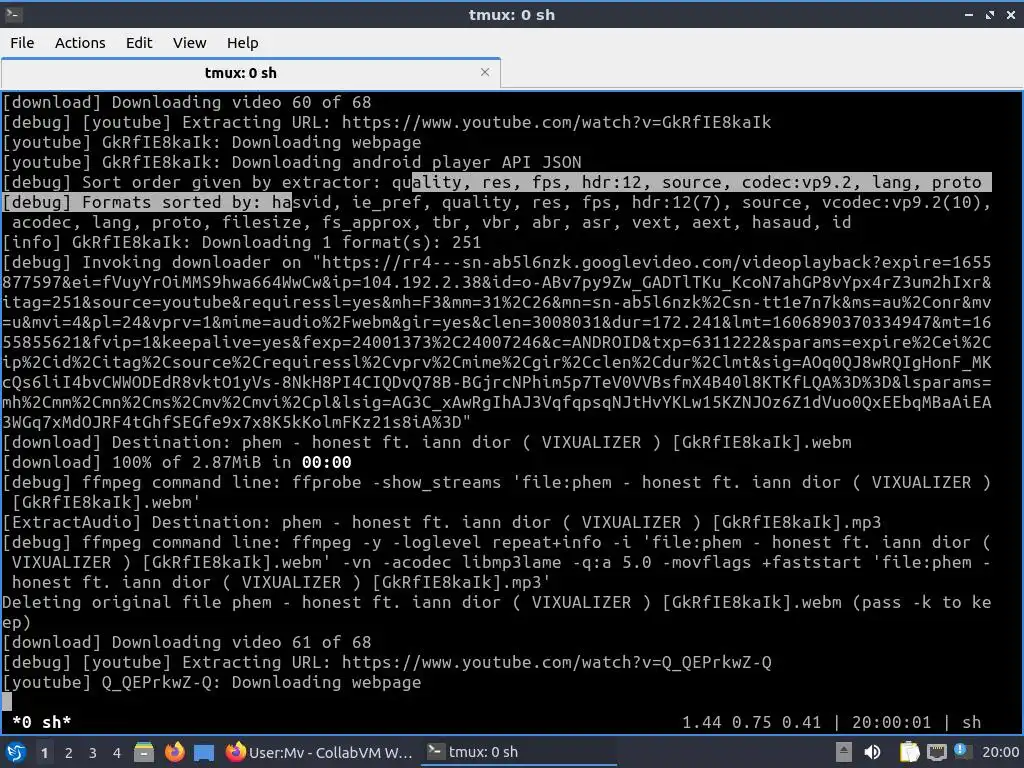This screenshot has width=1024, height=768.
Task: Click 'Downloading 1 format(s): 251'
Action: pos(341,242)
